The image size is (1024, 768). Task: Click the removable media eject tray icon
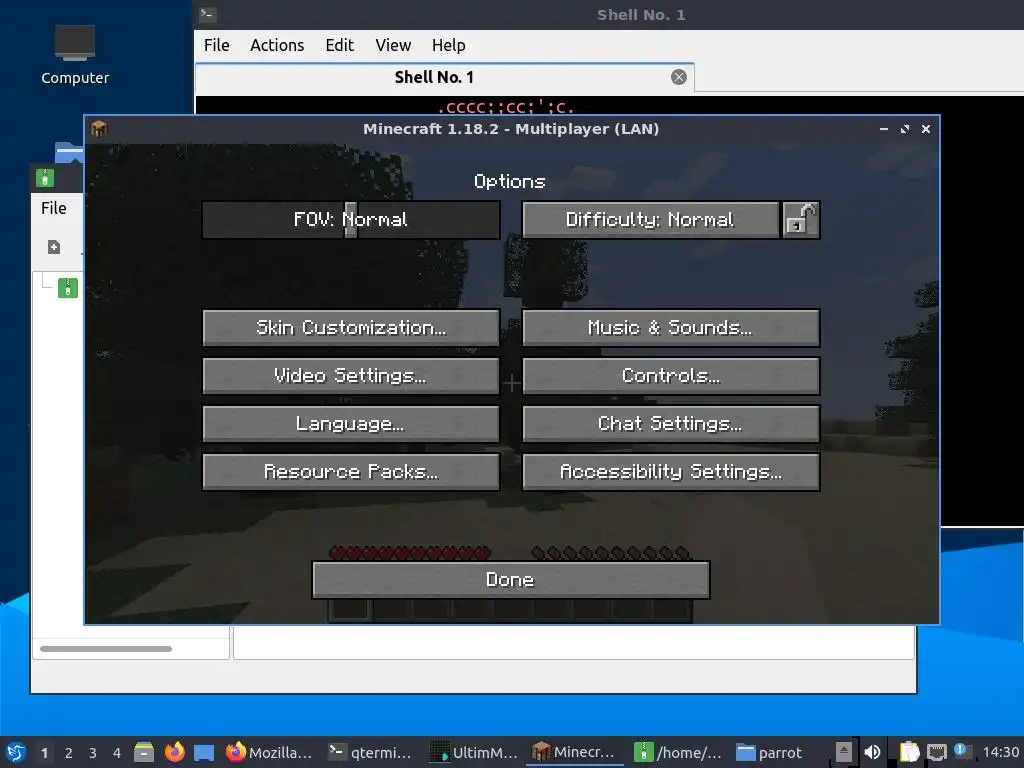pos(844,752)
